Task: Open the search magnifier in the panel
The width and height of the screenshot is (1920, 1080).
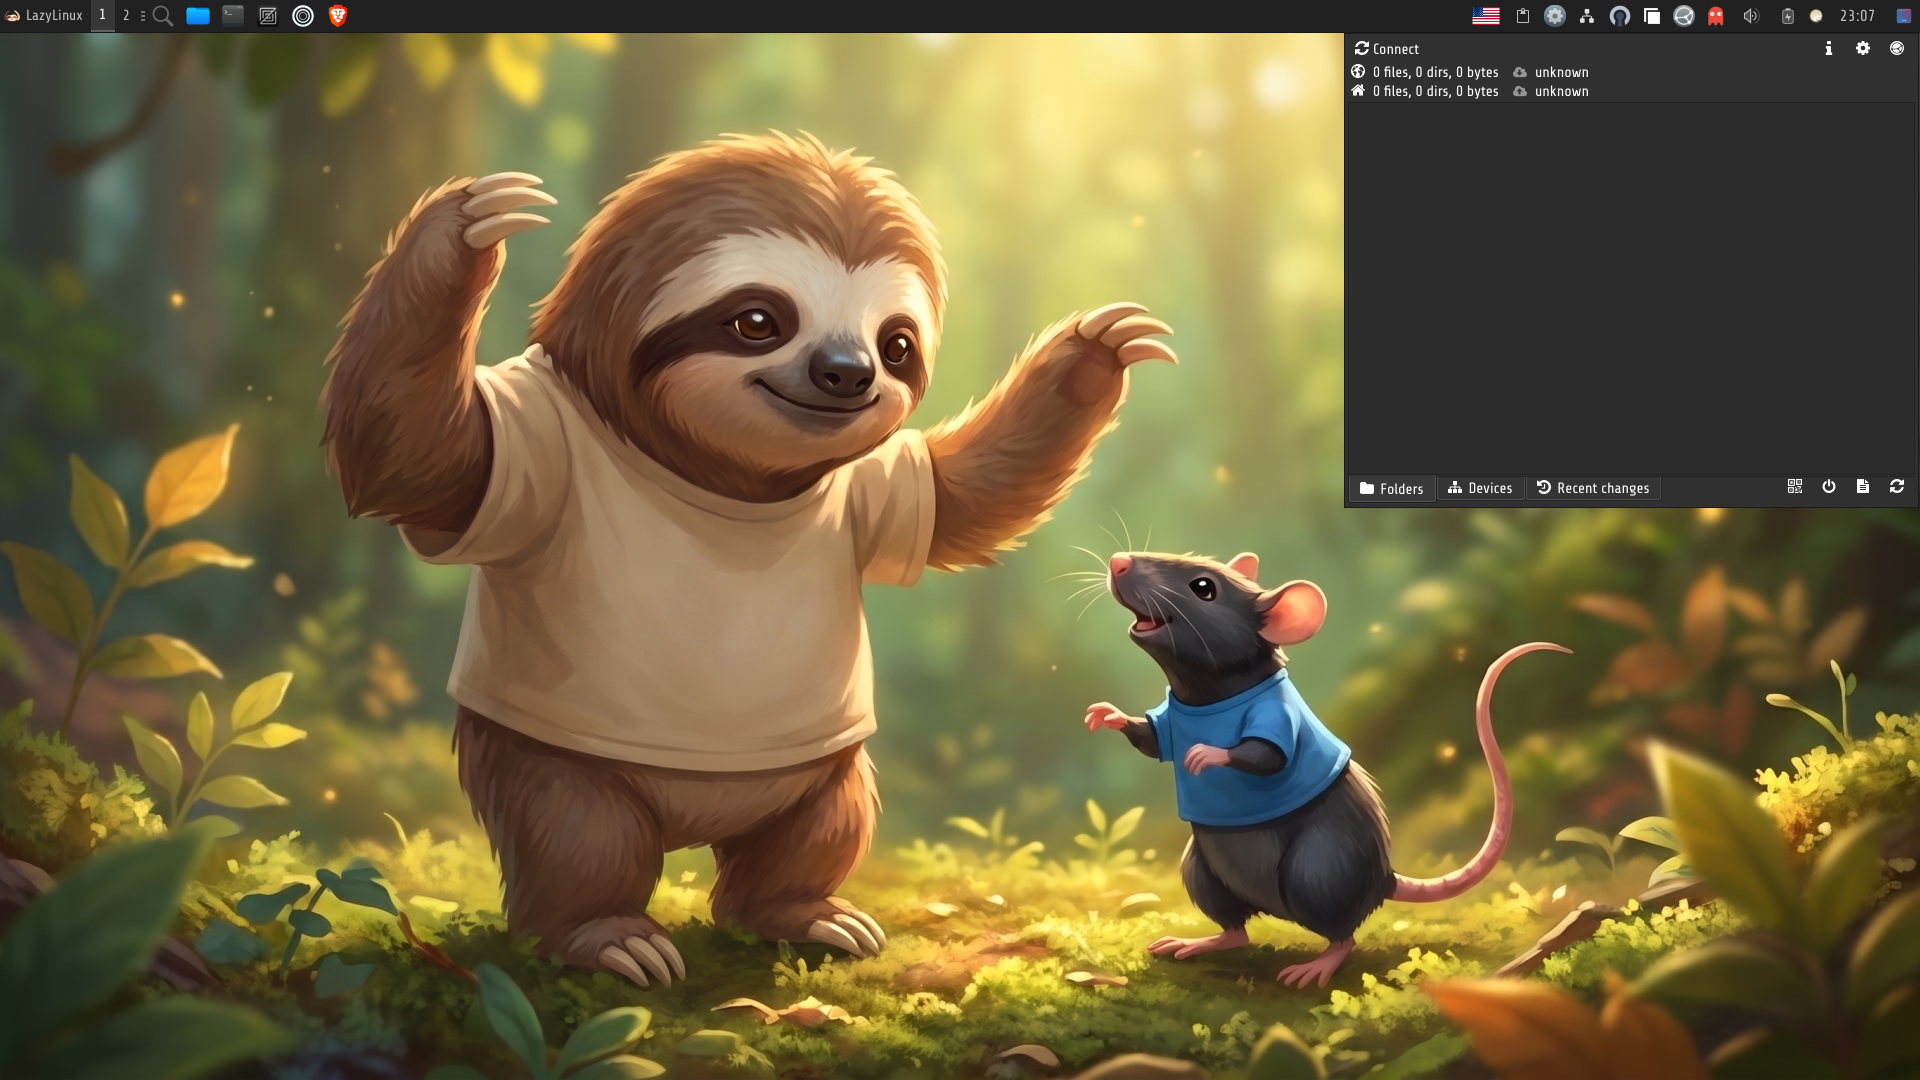Action: click(163, 16)
